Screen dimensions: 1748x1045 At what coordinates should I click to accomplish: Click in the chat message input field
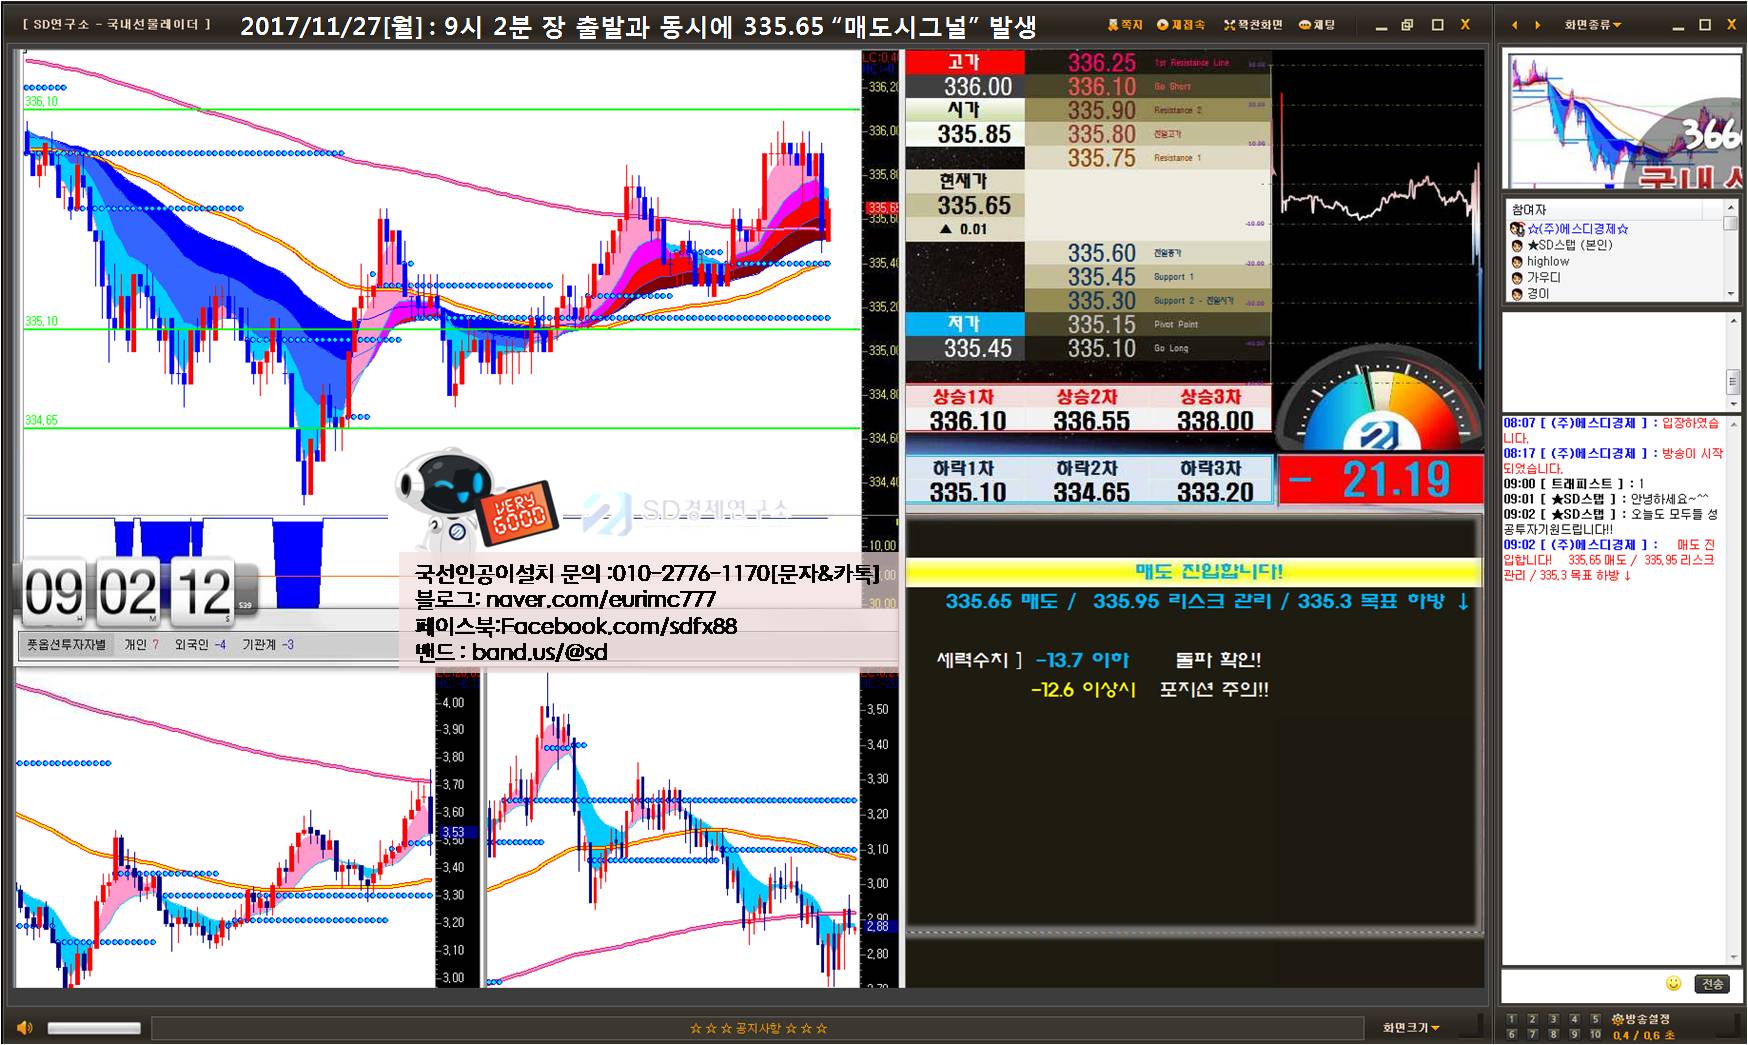[x=1582, y=984]
